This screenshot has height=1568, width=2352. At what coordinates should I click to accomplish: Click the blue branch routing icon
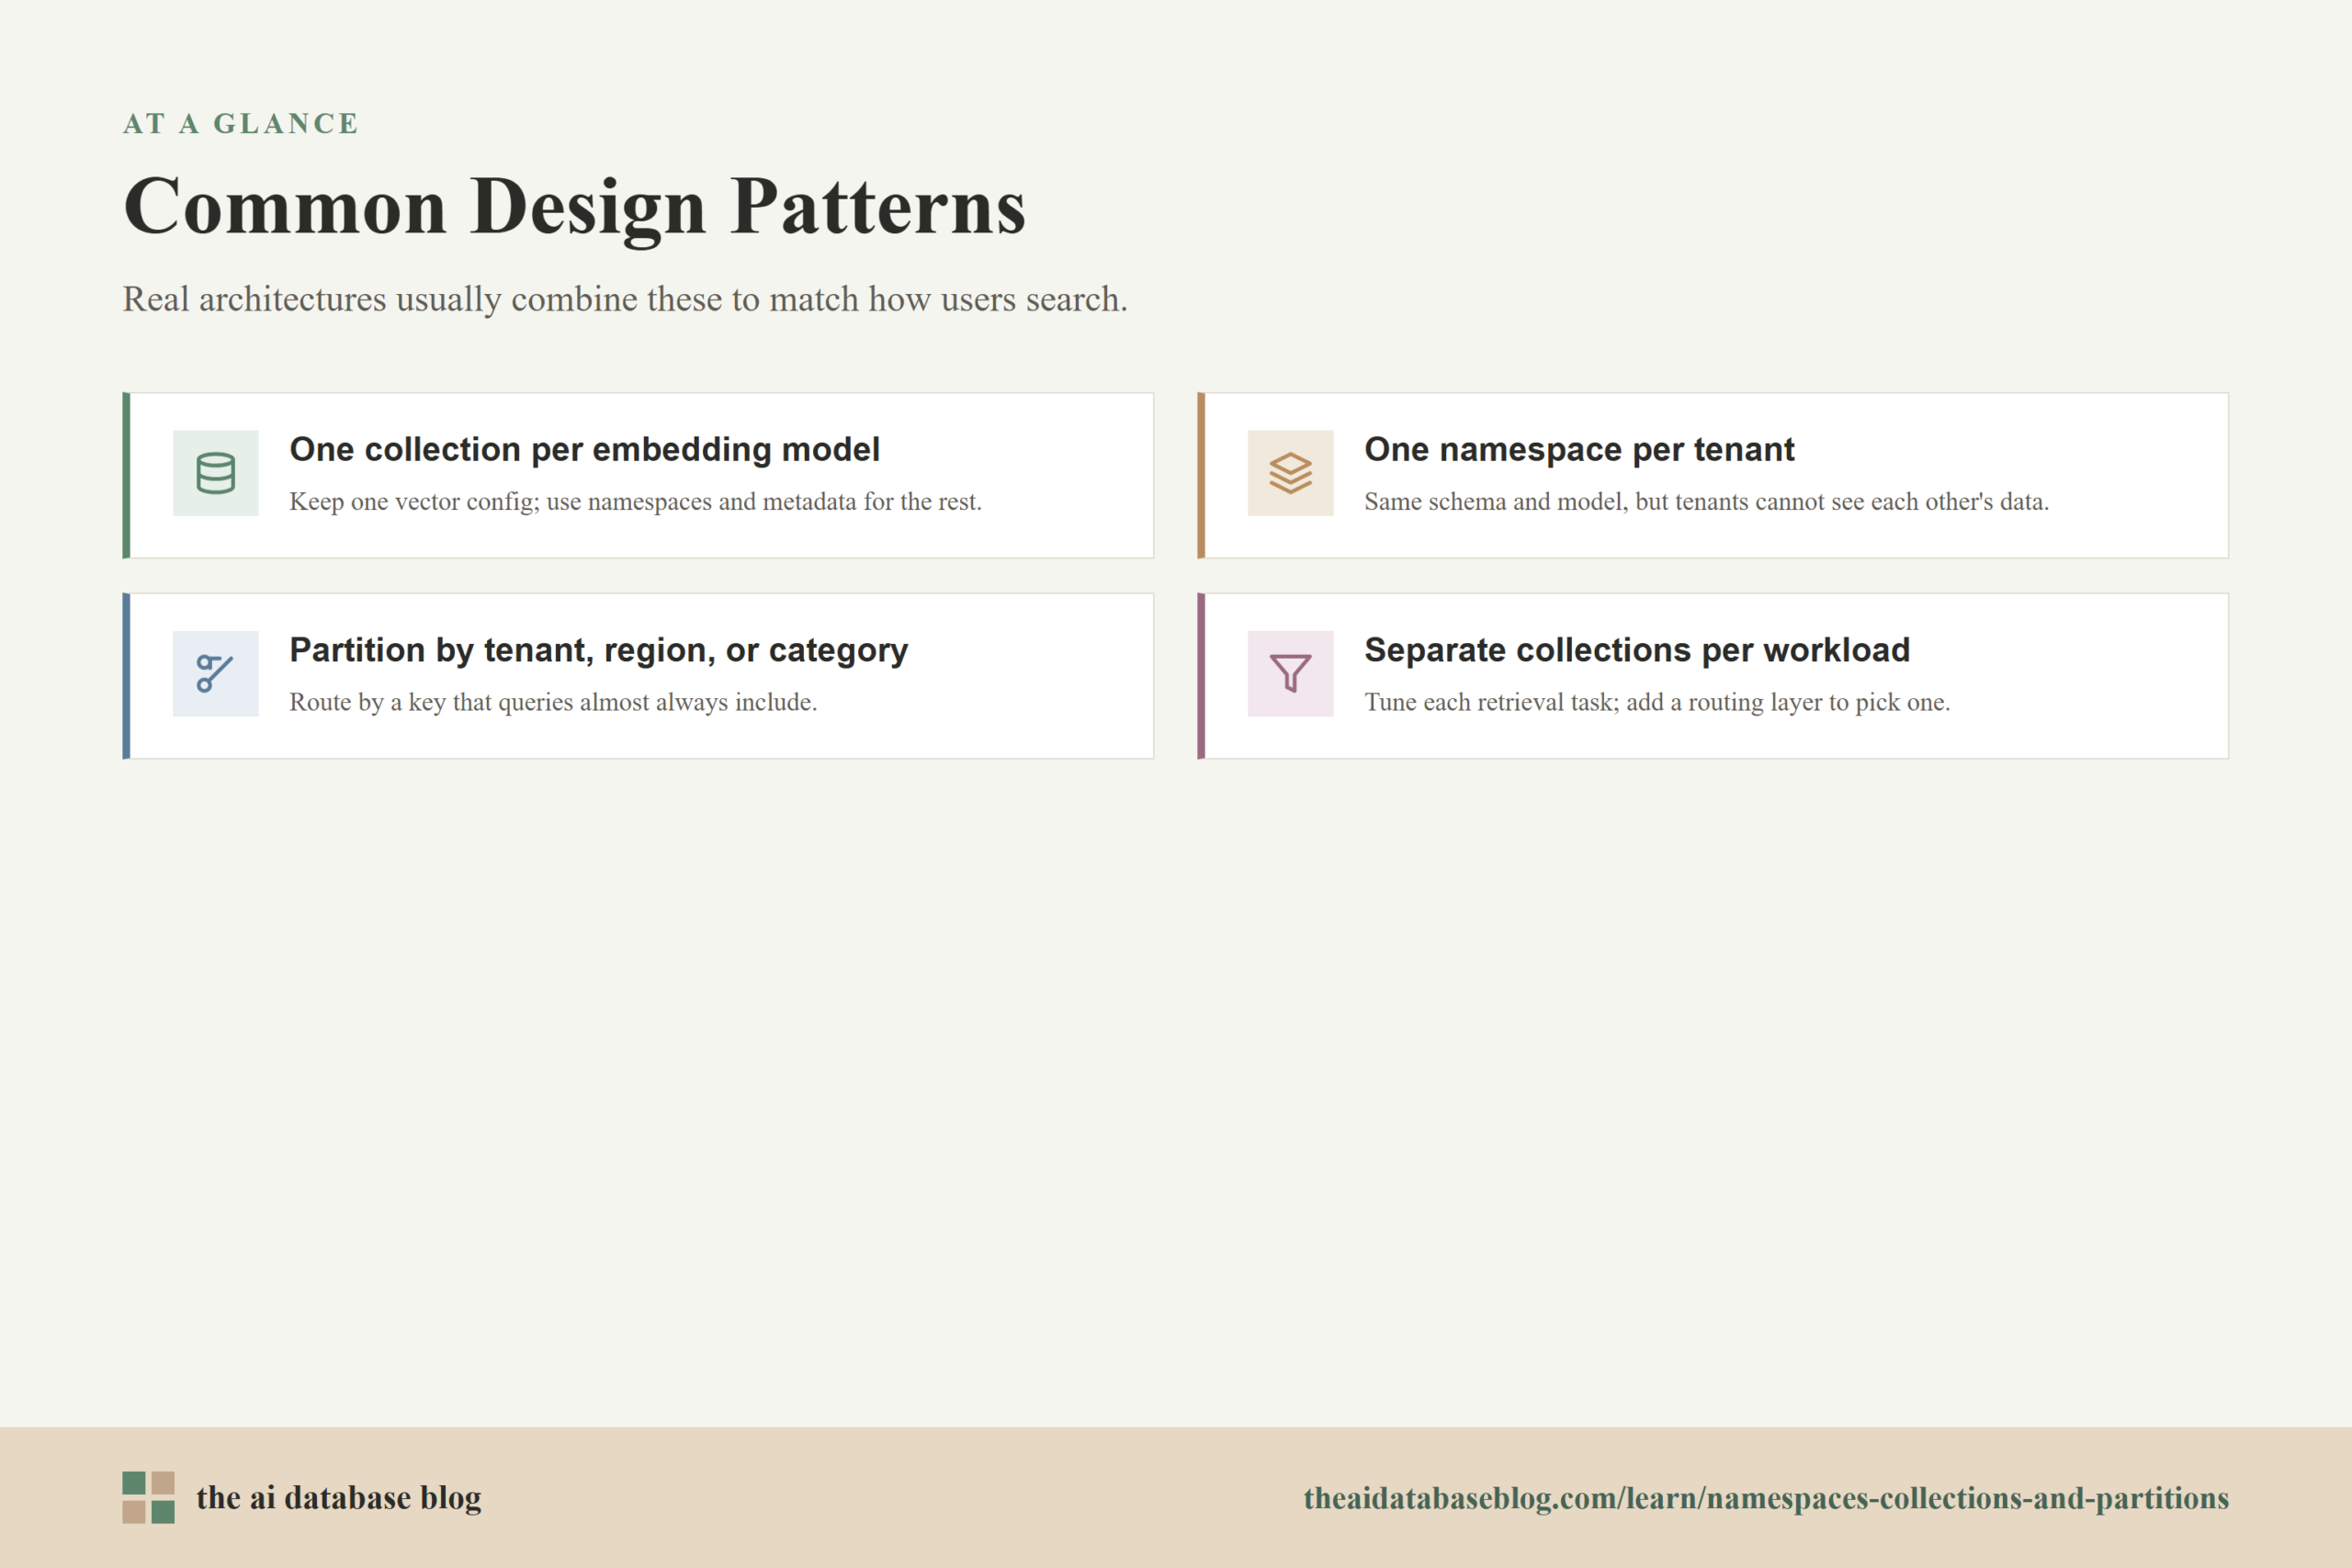[x=215, y=673]
